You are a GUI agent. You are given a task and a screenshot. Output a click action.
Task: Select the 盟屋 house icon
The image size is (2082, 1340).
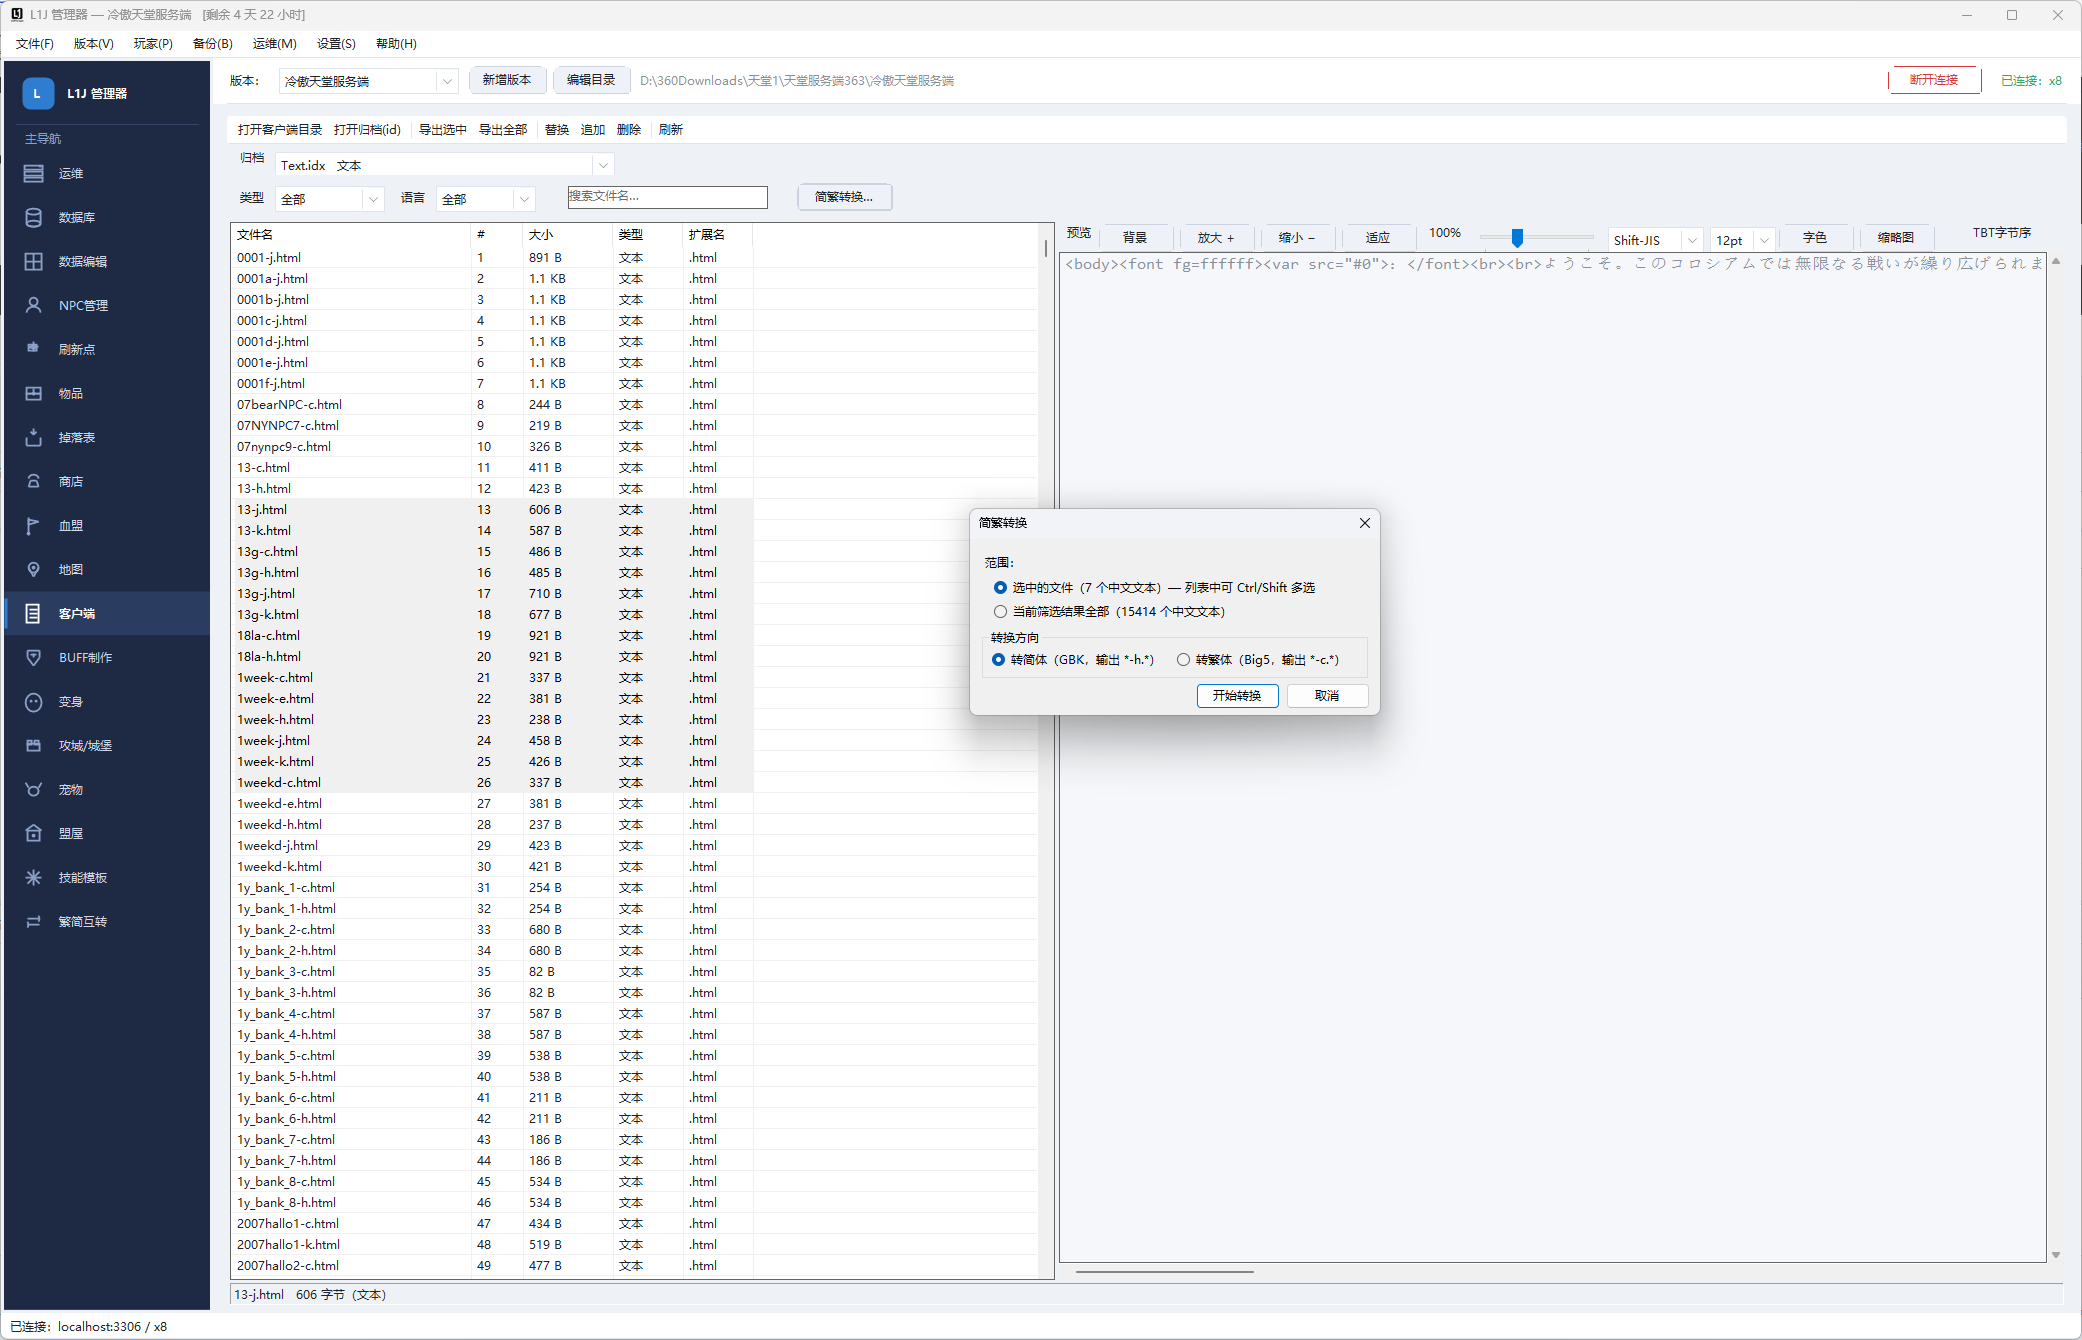point(34,833)
